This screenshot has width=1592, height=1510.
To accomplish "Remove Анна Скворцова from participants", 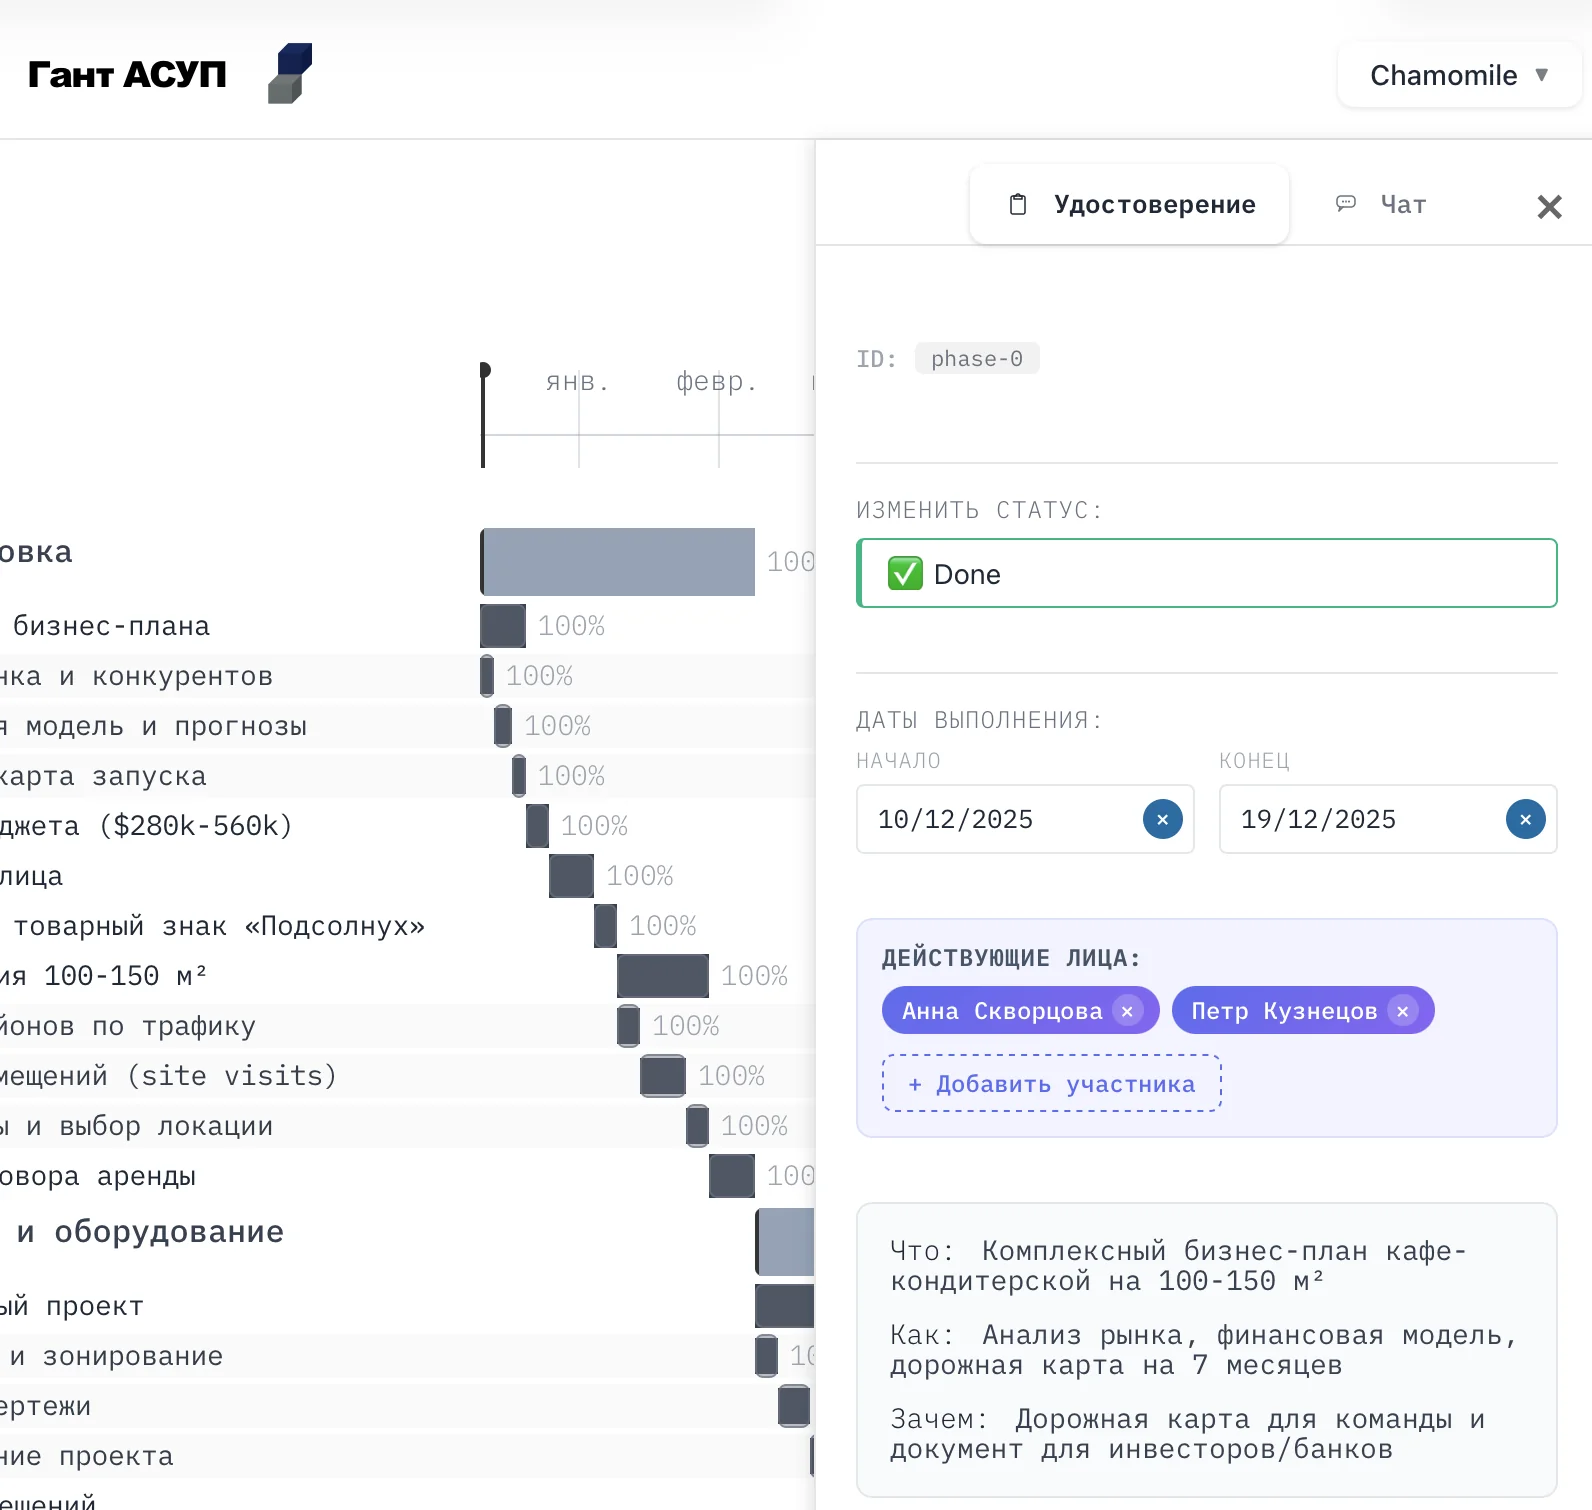I will [1127, 1011].
